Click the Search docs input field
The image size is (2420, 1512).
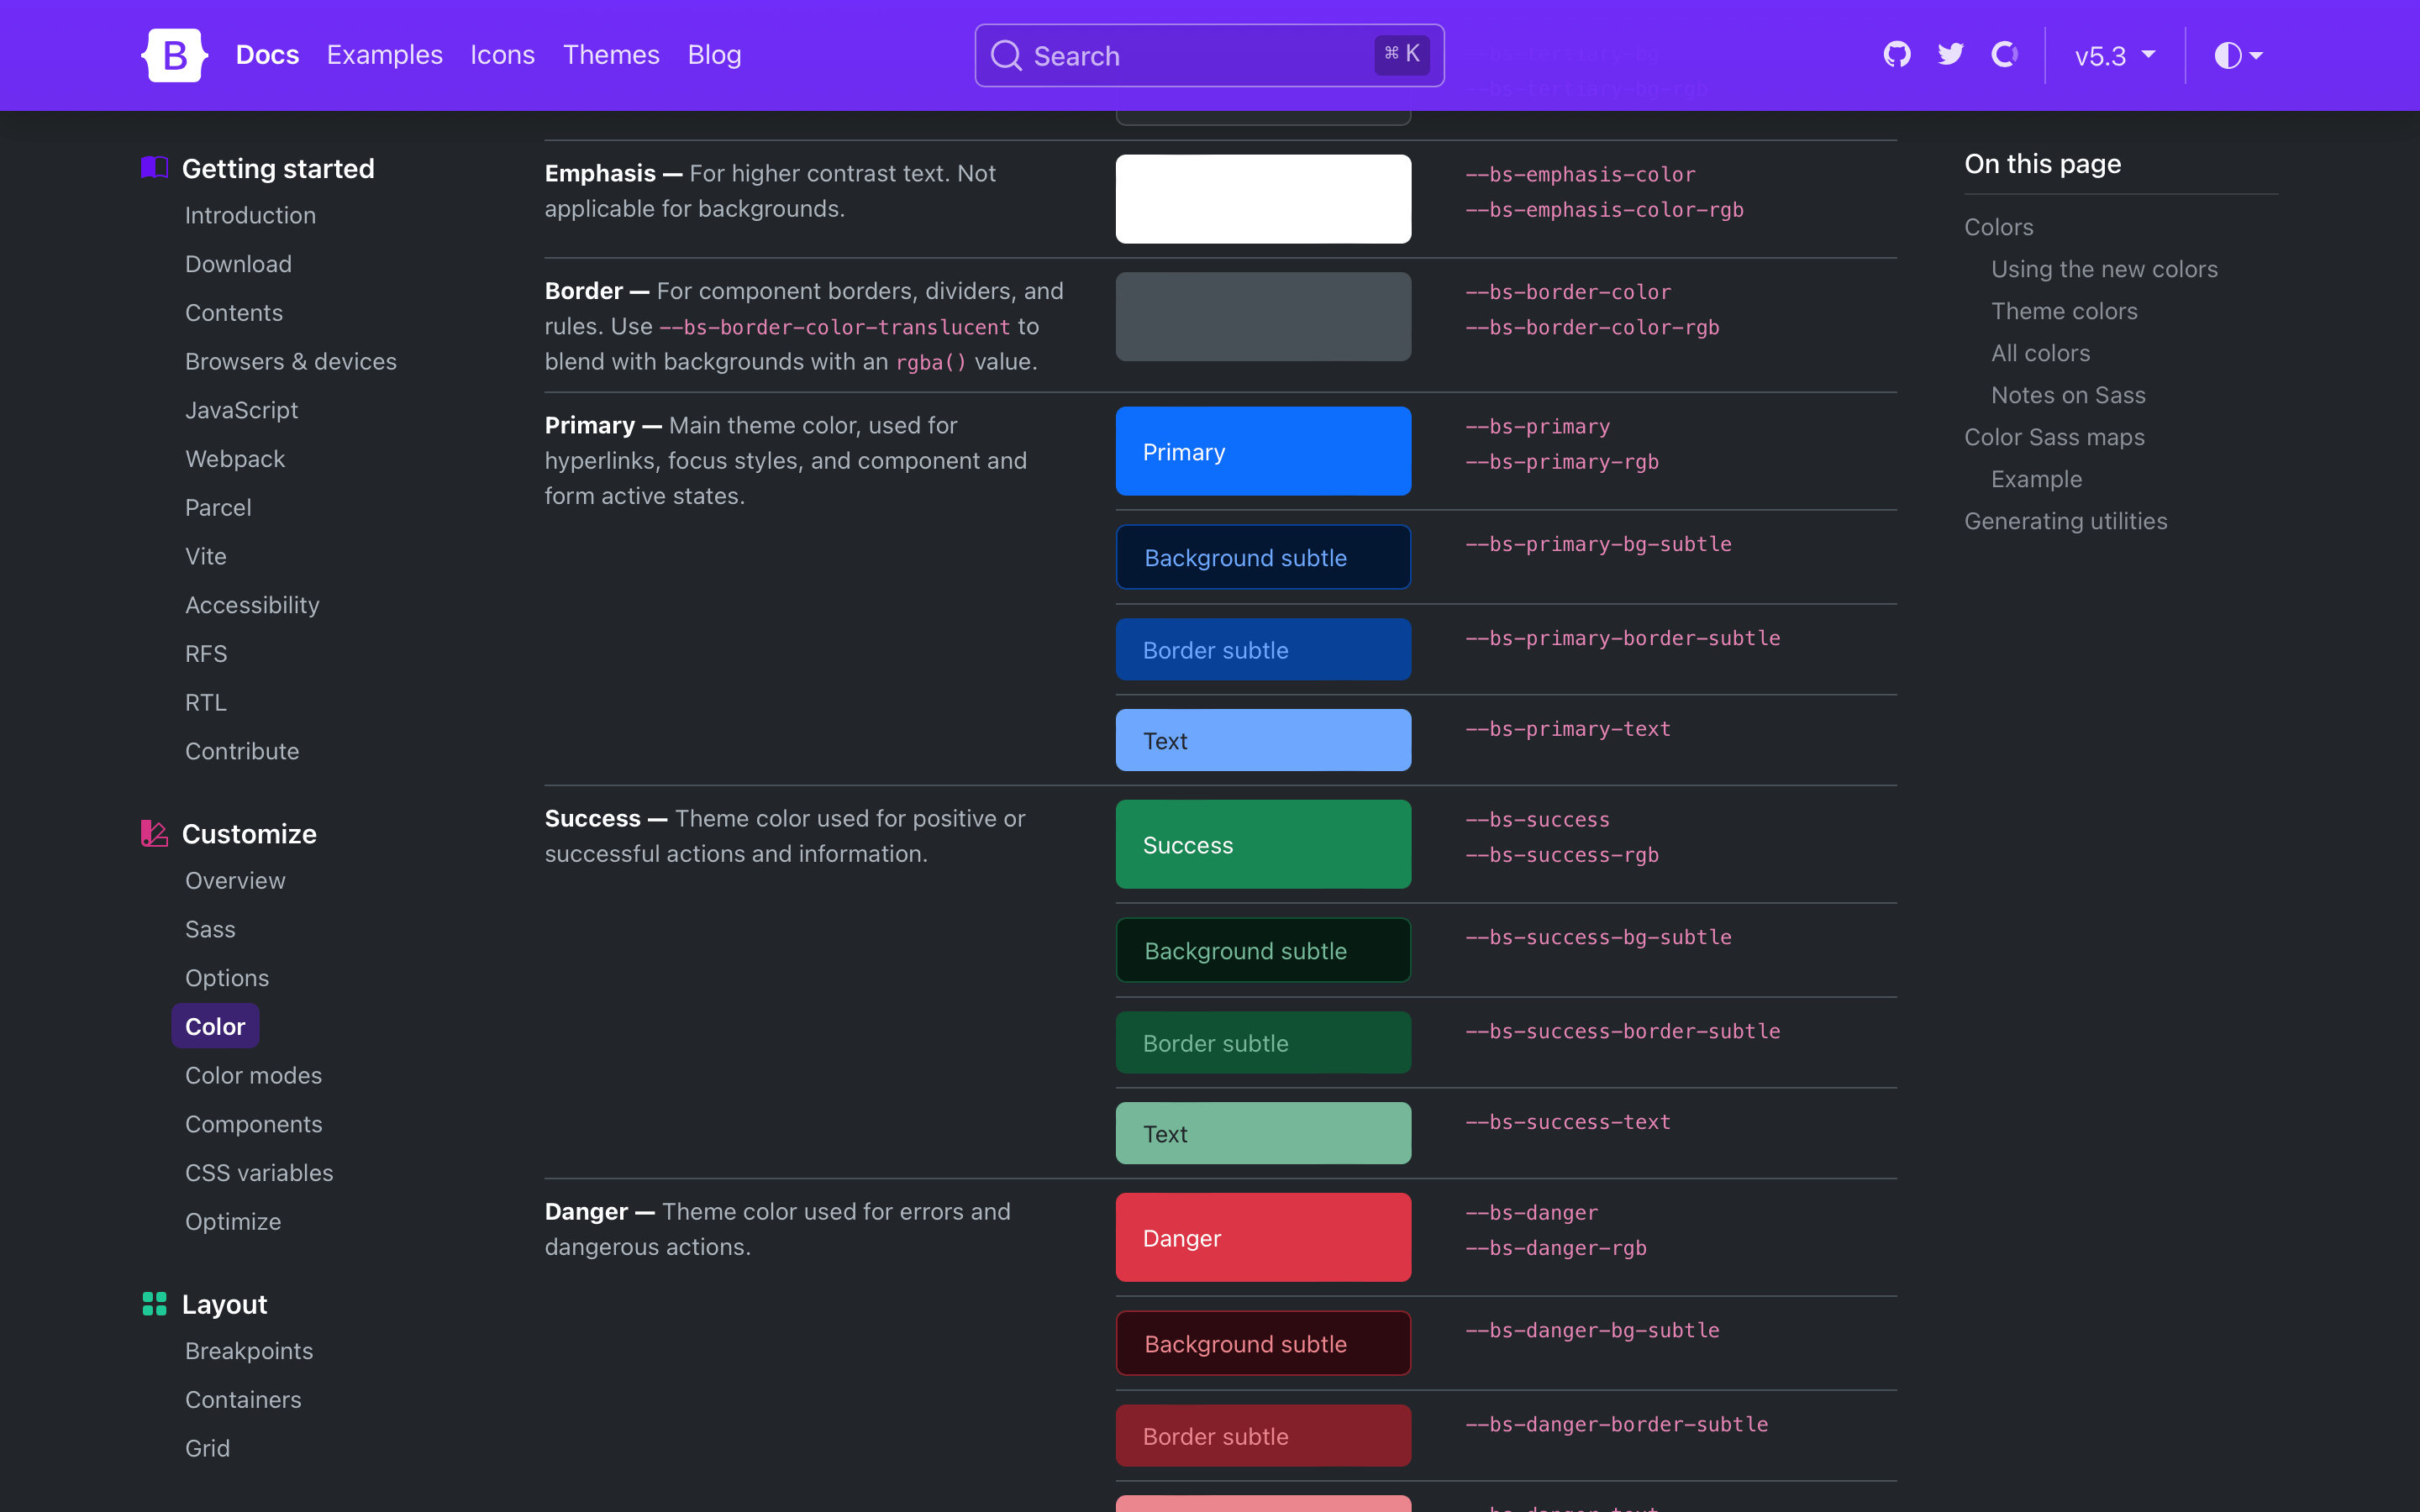coord(1200,56)
